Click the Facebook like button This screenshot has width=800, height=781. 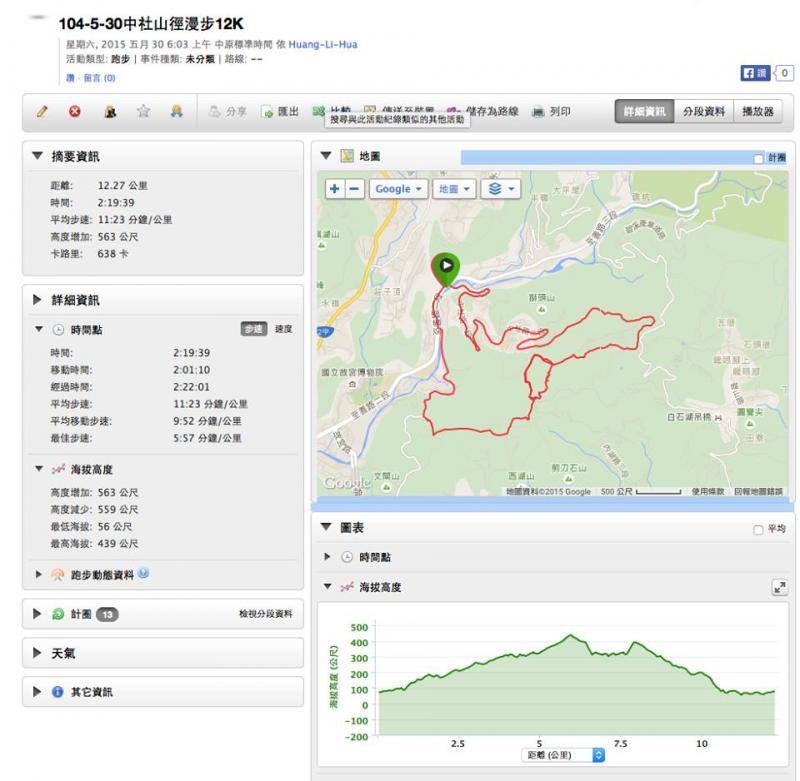coord(755,73)
